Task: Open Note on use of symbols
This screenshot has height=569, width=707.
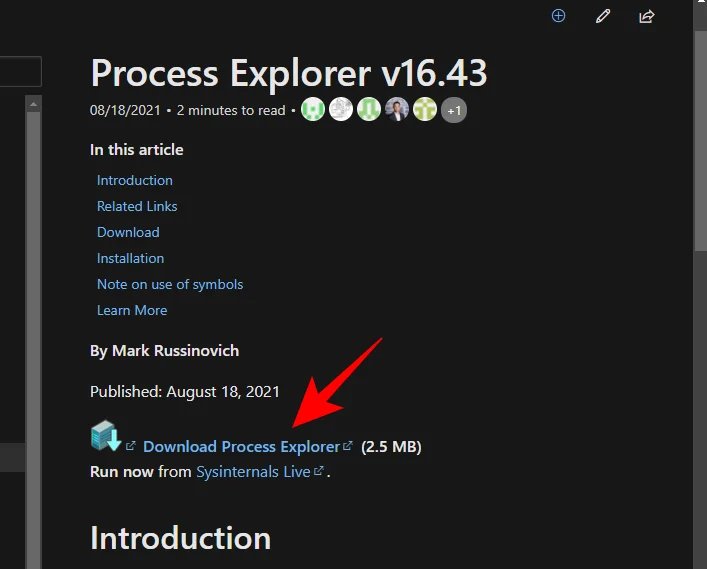Action: (x=170, y=284)
